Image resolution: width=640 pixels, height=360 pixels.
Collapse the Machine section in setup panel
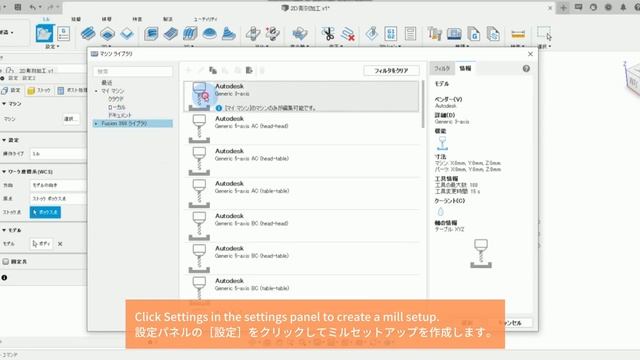[4, 104]
